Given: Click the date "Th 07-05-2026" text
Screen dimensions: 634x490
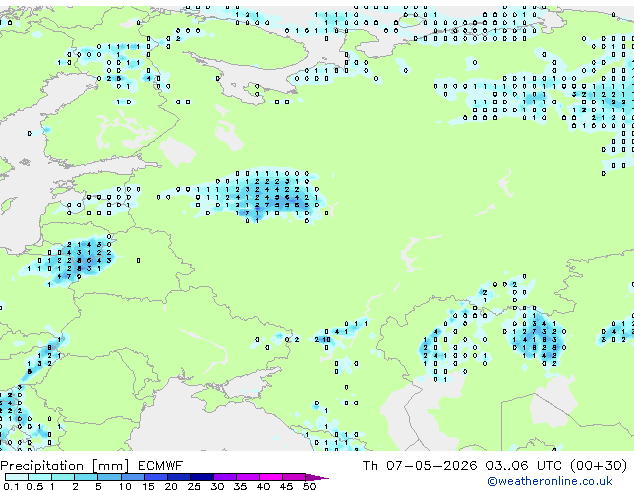Looking at the screenshot, I should pyautogui.click(x=420, y=466).
